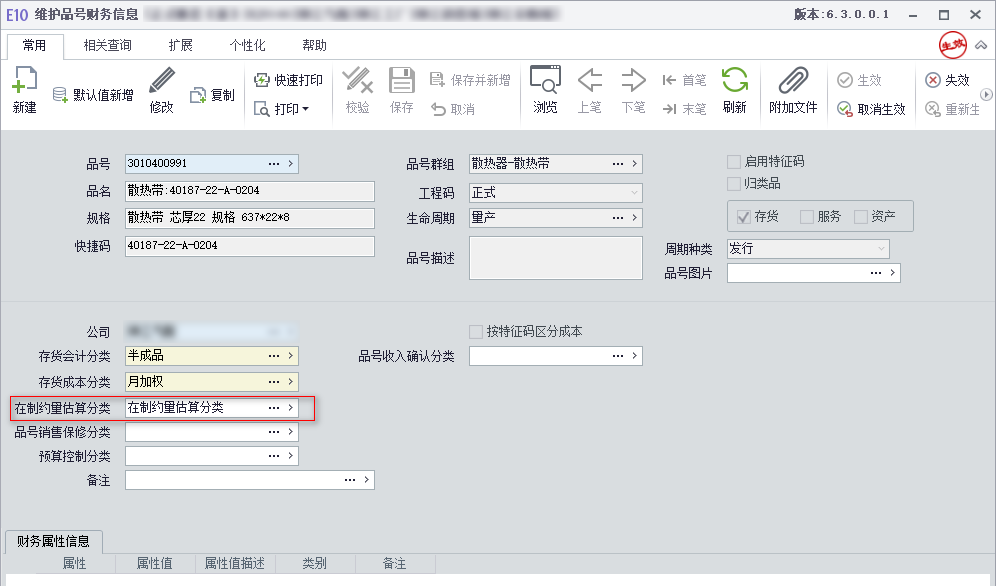Expand toolbar overflow arrow at right edge
Screen dimensions: 996x586
[986, 95]
